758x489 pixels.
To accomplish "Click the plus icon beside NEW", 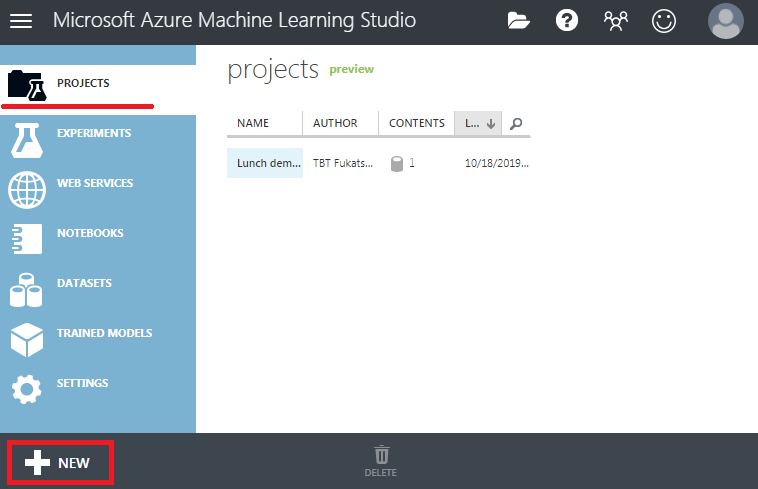I will (x=37, y=462).
